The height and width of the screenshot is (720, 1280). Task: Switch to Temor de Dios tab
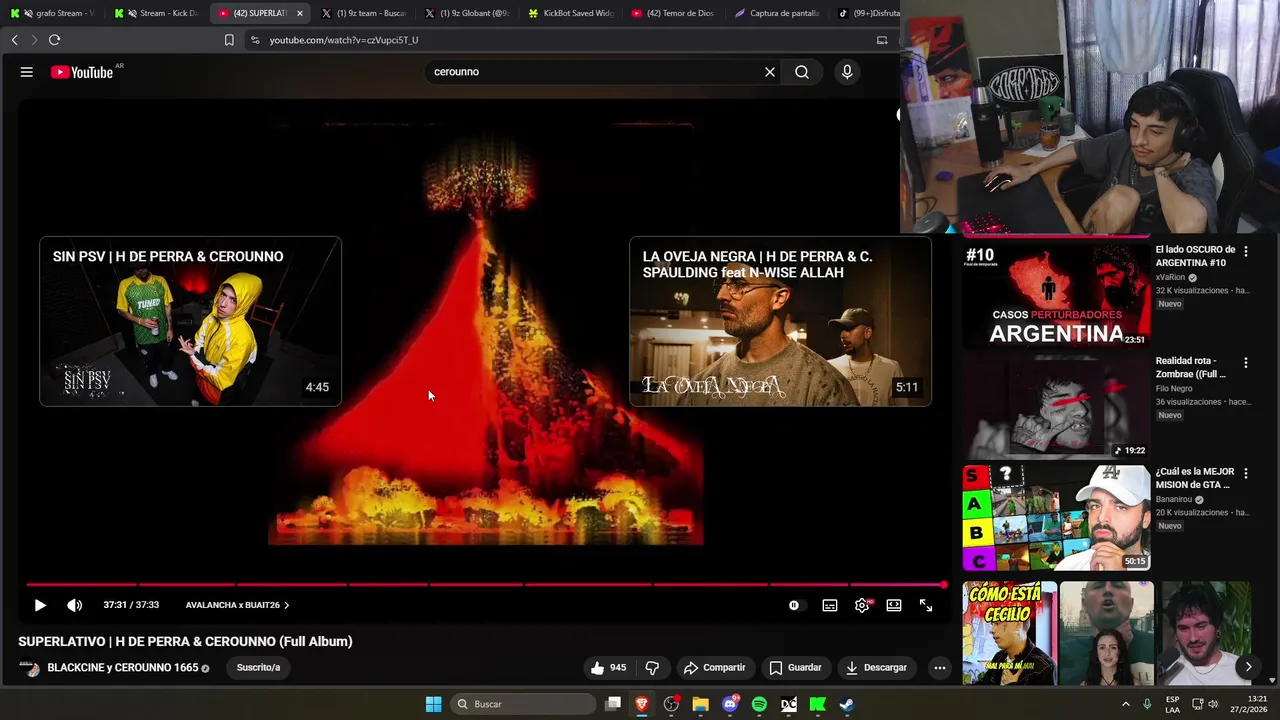click(675, 13)
